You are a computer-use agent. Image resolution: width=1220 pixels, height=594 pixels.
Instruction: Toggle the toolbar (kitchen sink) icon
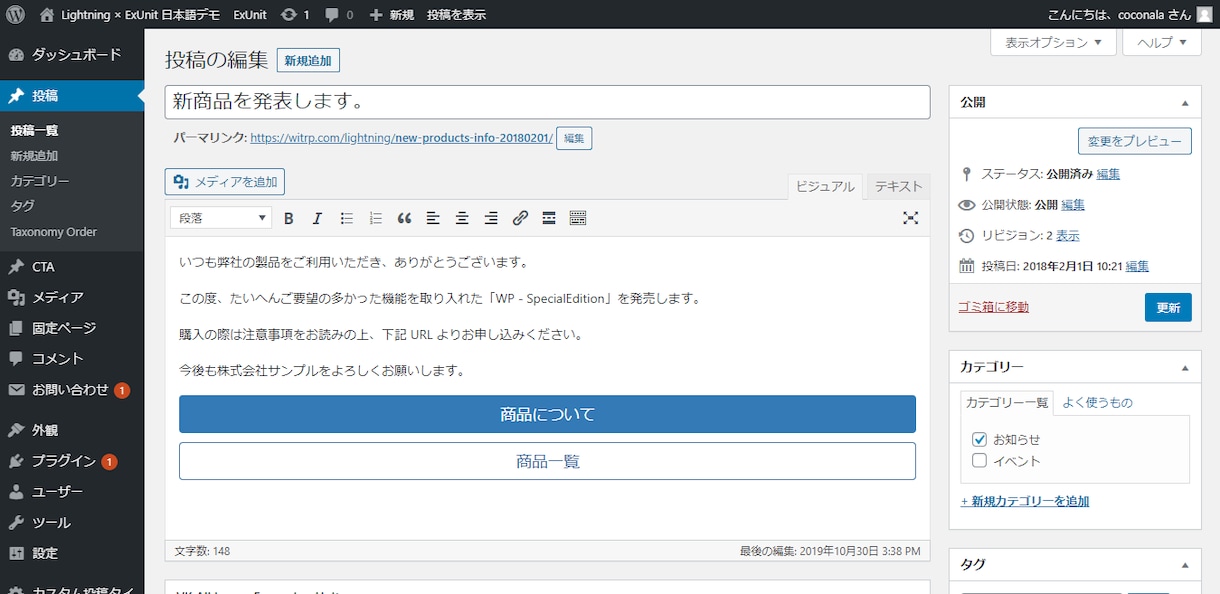point(578,218)
